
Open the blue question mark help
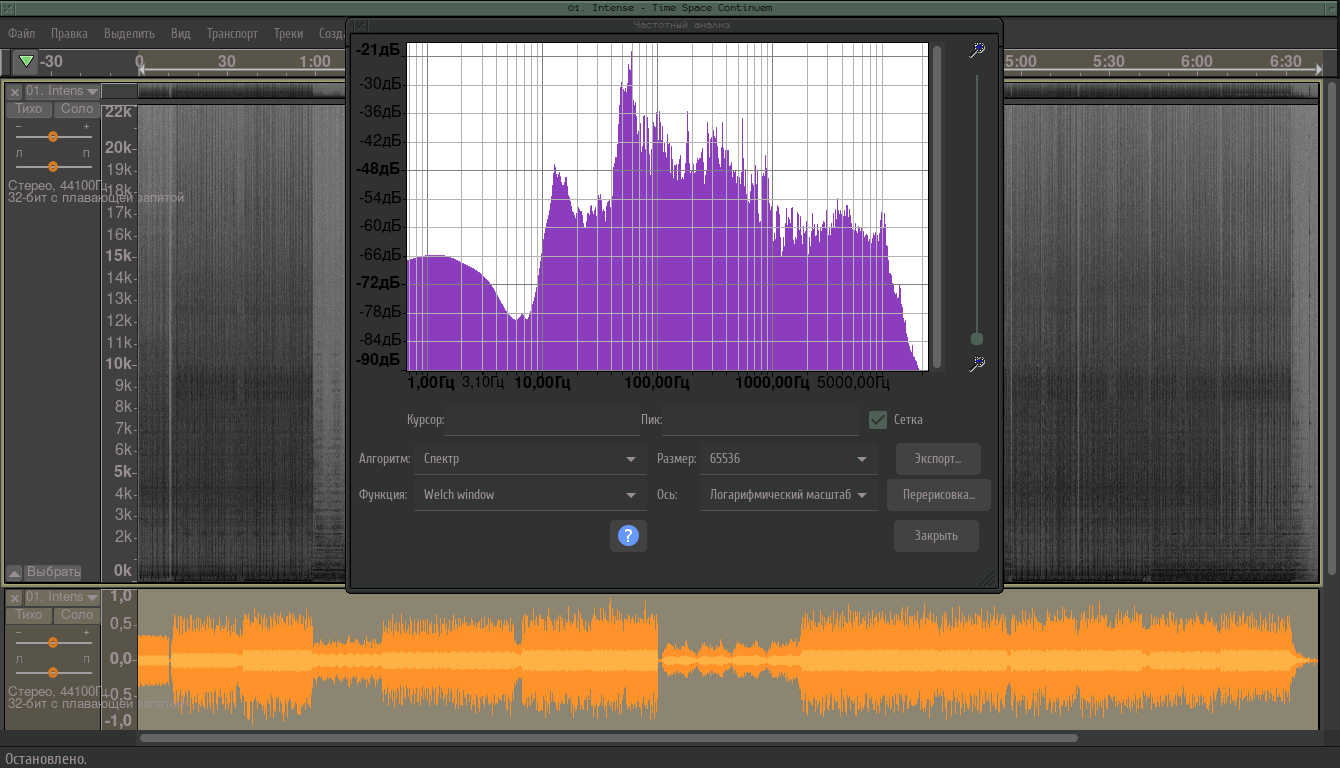[x=628, y=536]
